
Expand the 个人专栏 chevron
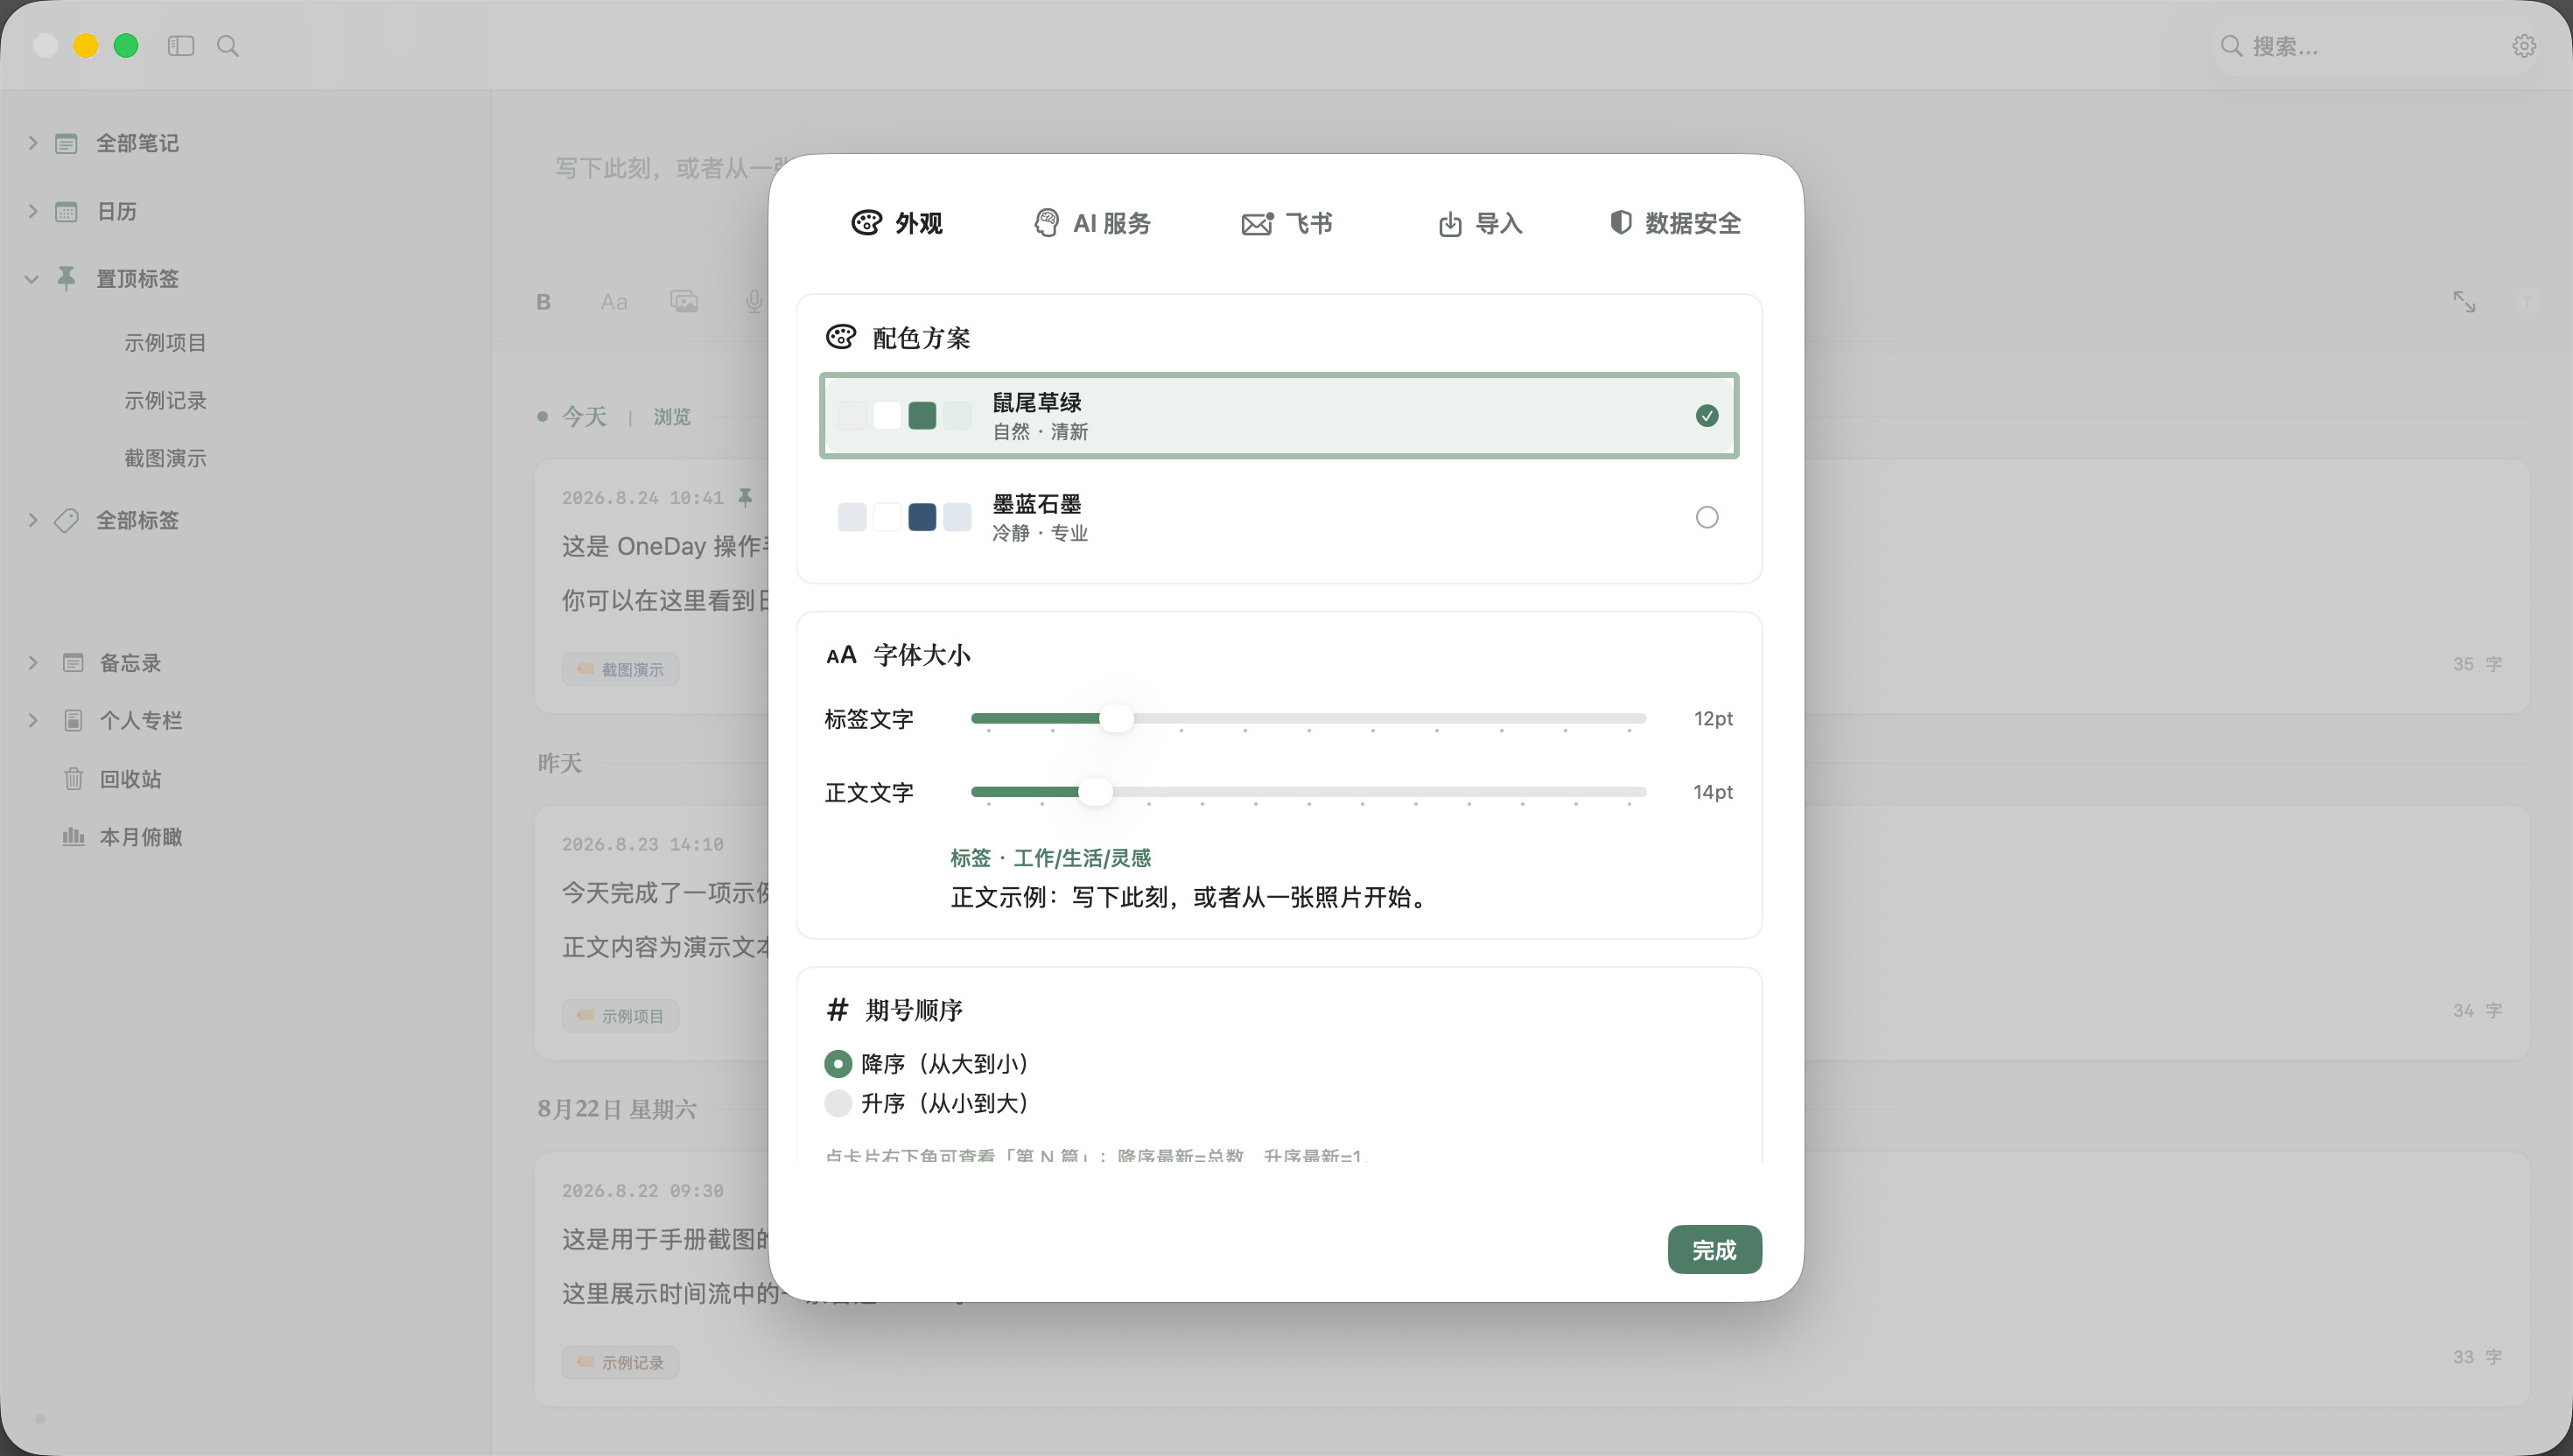point(33,721)
